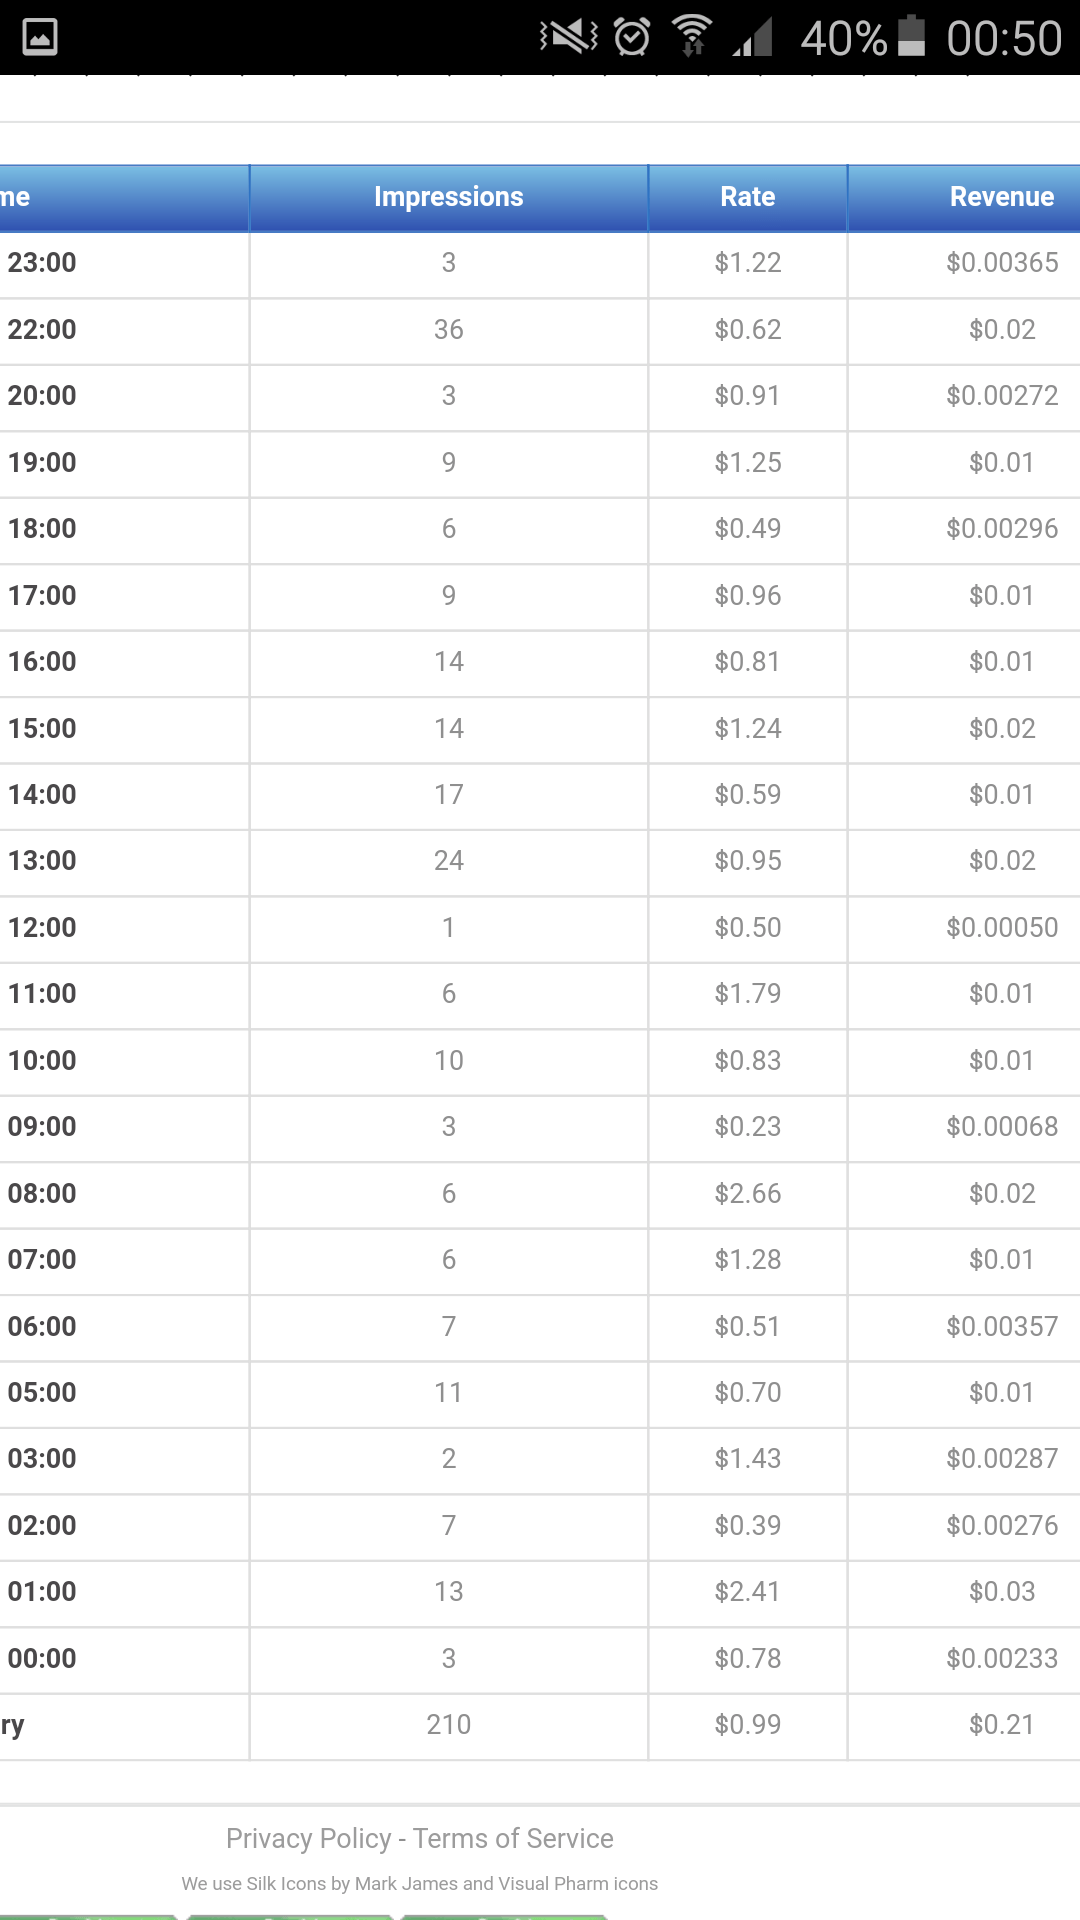Image resolution: width=1080 pixels, height=1920 pixels.
Task: Tap the cellular signal strength icon
Action: (753, 38)
